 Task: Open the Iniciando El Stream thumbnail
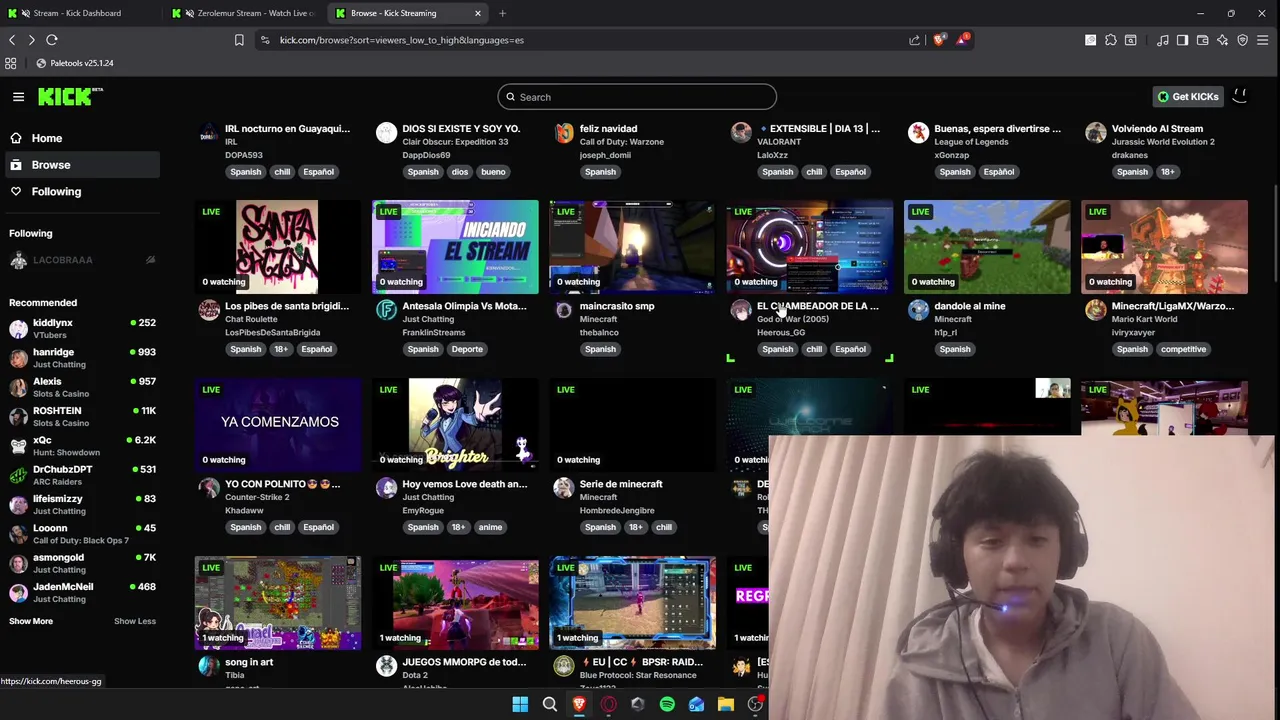coord(455,247)
